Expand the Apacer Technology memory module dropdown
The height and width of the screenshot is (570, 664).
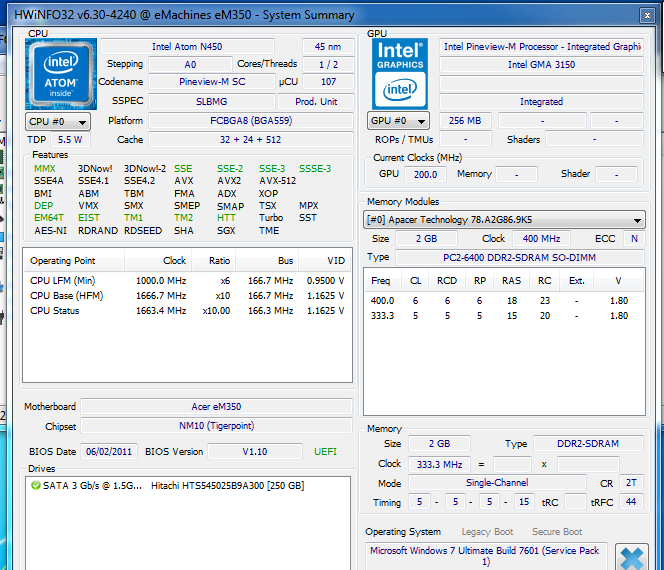[x=504, y=220]
